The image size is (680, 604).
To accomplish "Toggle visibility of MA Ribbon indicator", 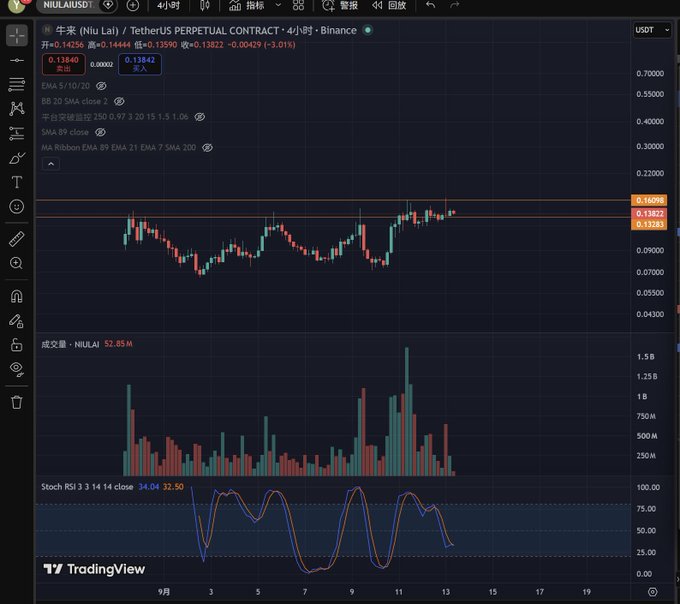I will click(x=207, y=147).
